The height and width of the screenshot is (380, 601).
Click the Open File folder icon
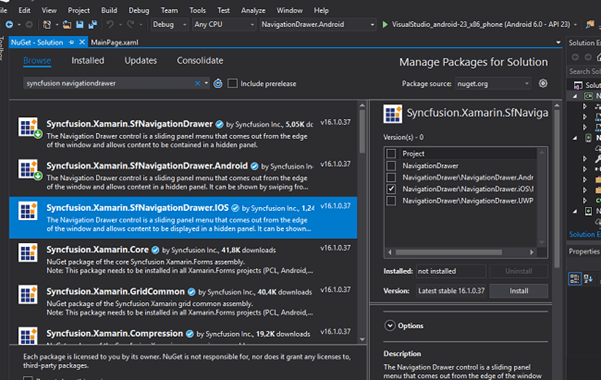point(67,25)
